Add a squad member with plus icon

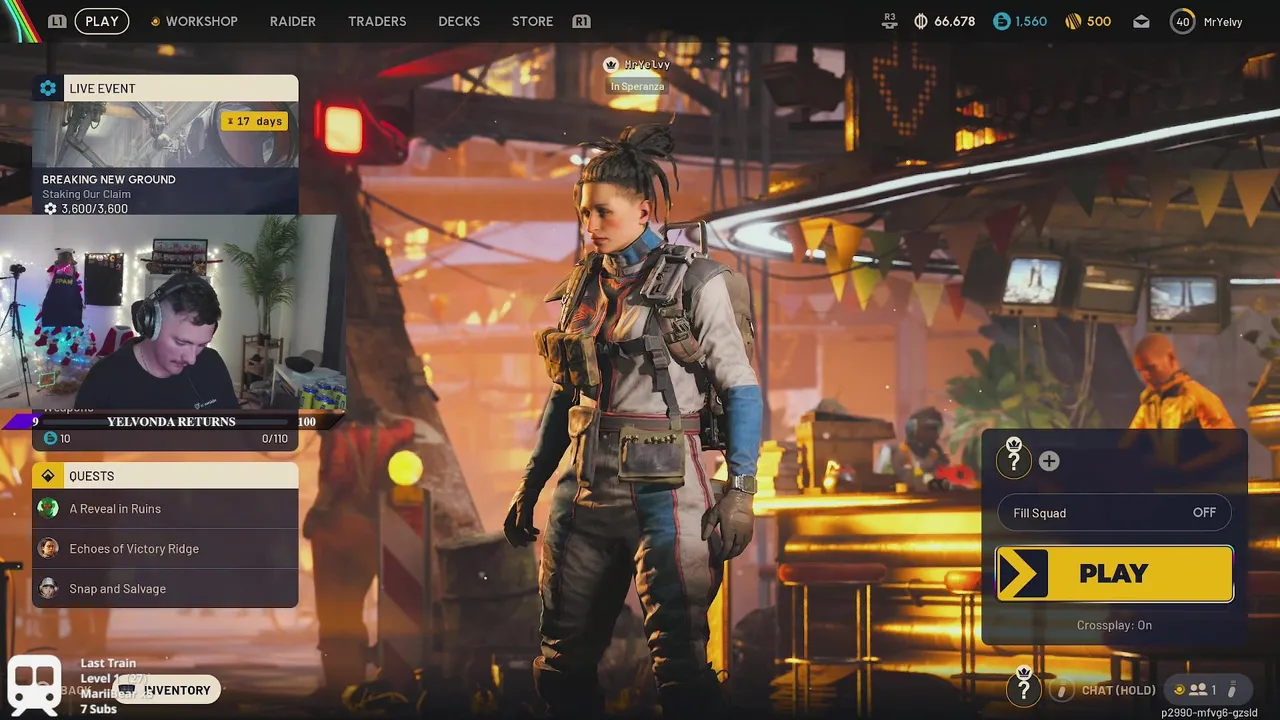click(x=1049, y=461)
